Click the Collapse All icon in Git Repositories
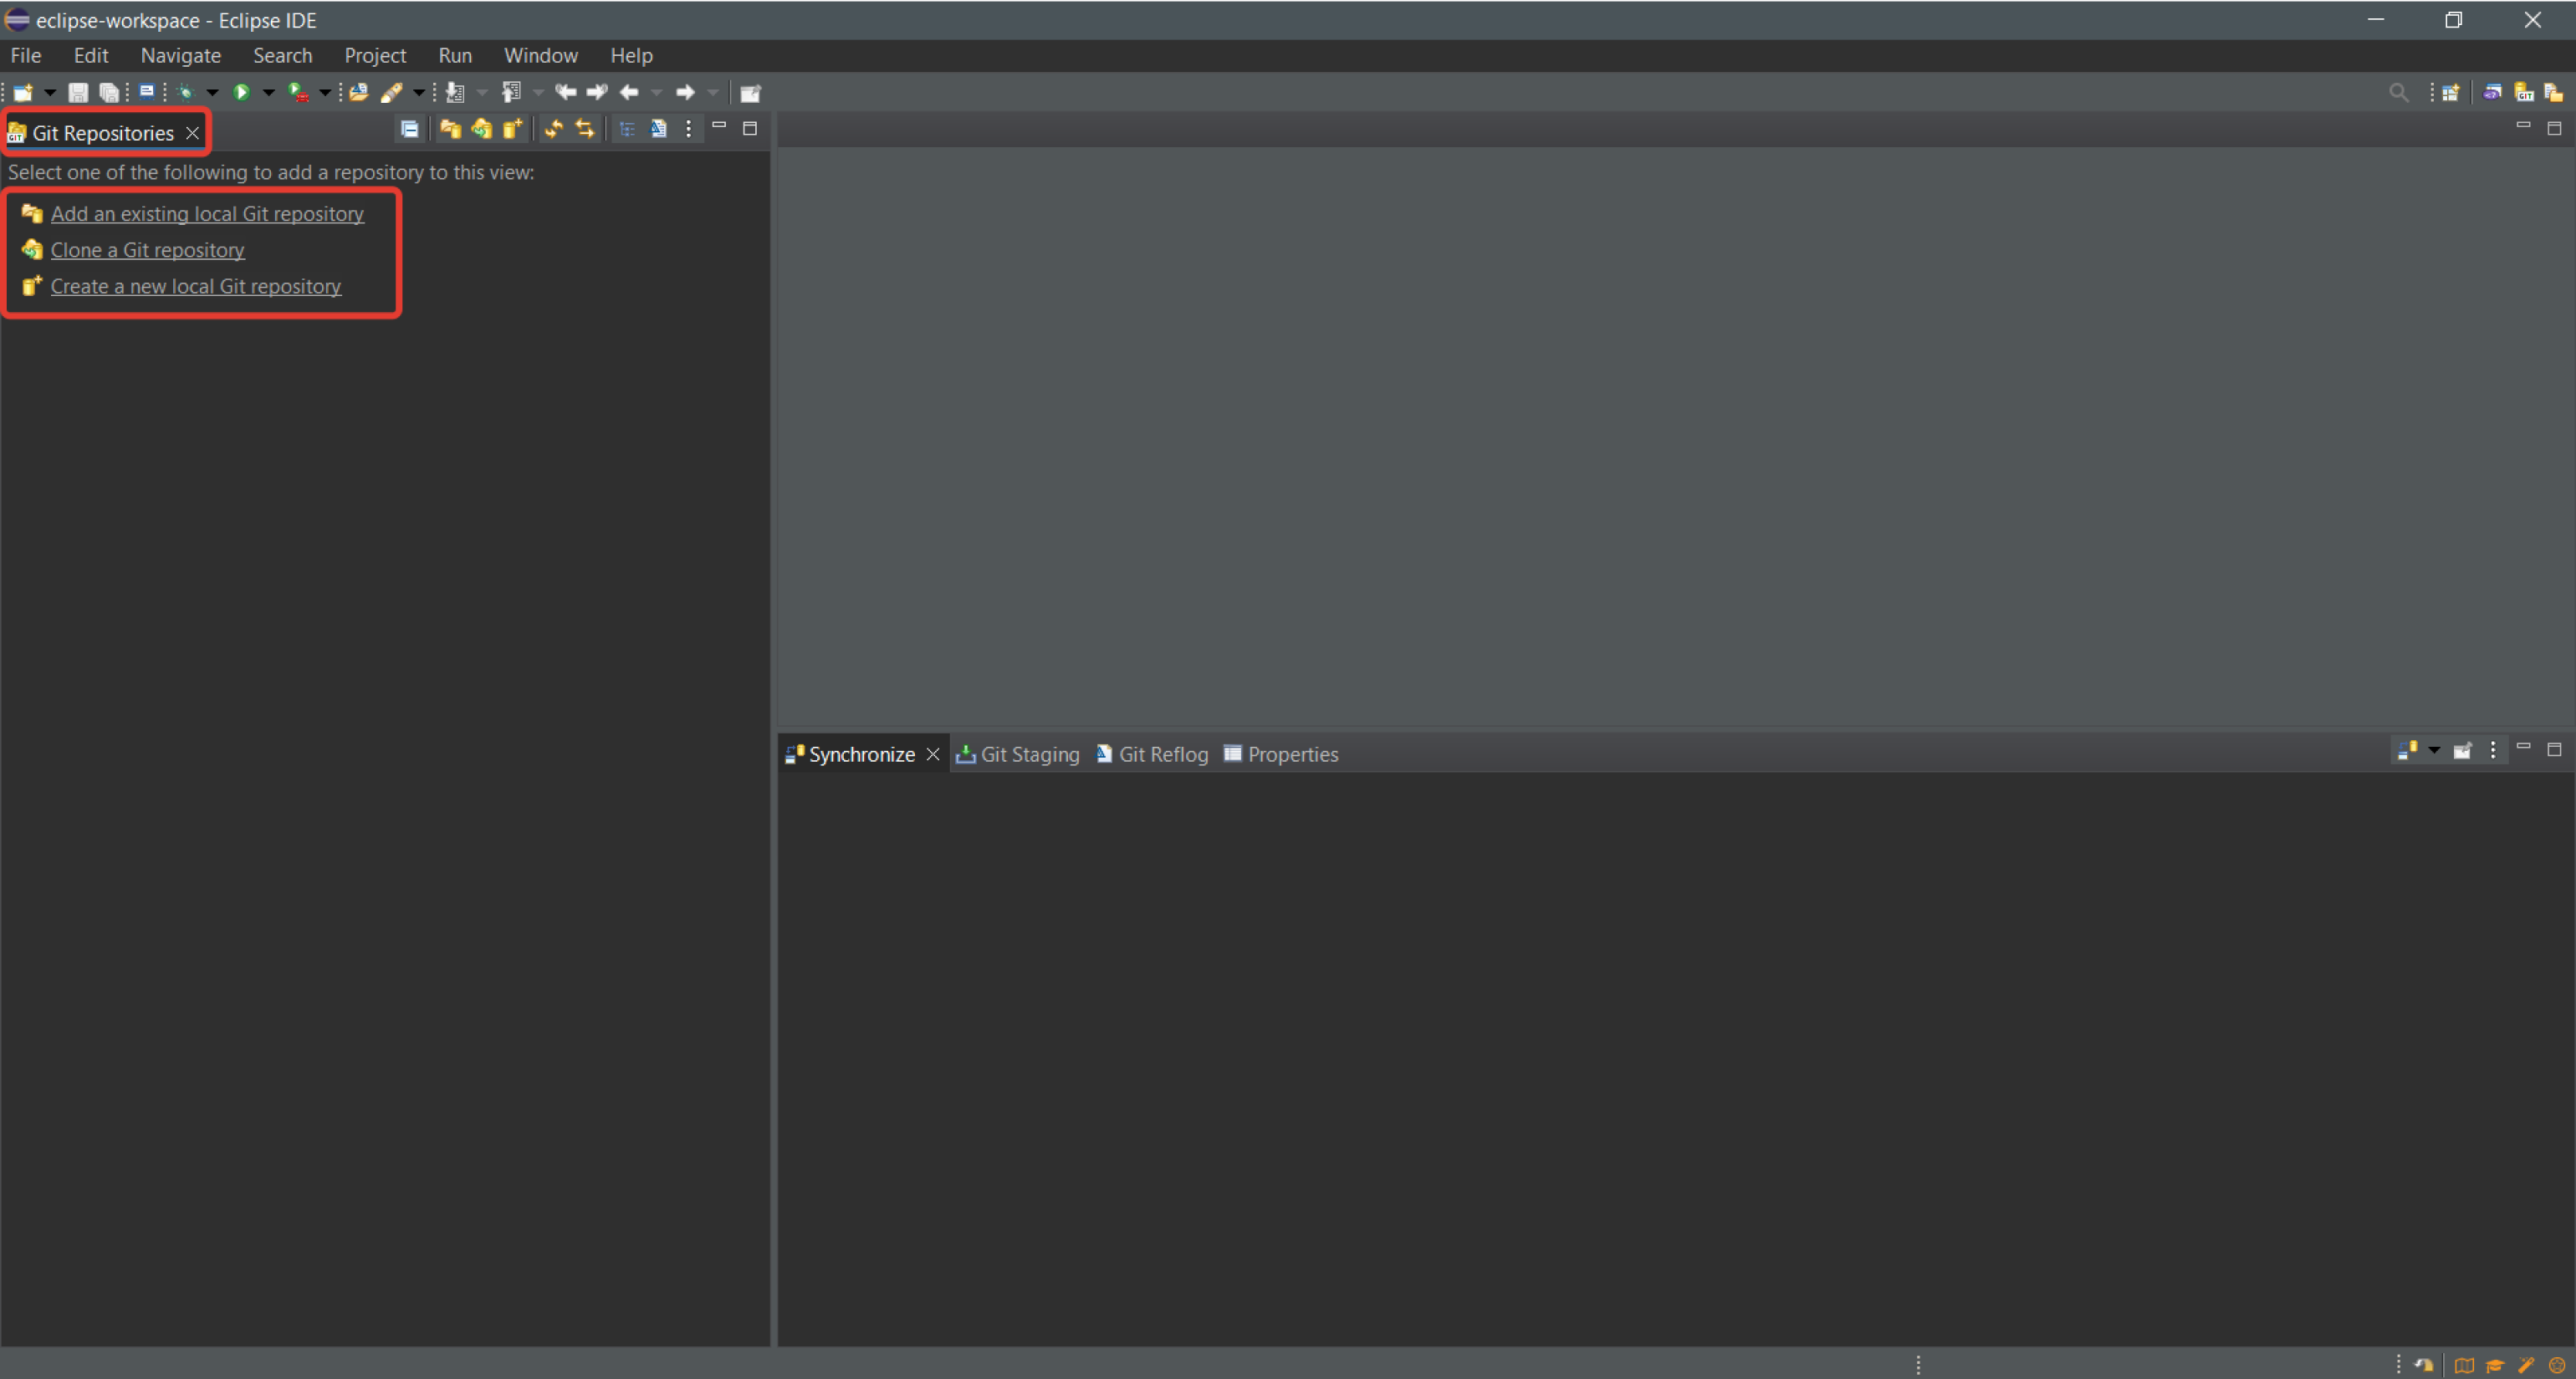Viewport: 2576px width, 1379px height. 410,129
